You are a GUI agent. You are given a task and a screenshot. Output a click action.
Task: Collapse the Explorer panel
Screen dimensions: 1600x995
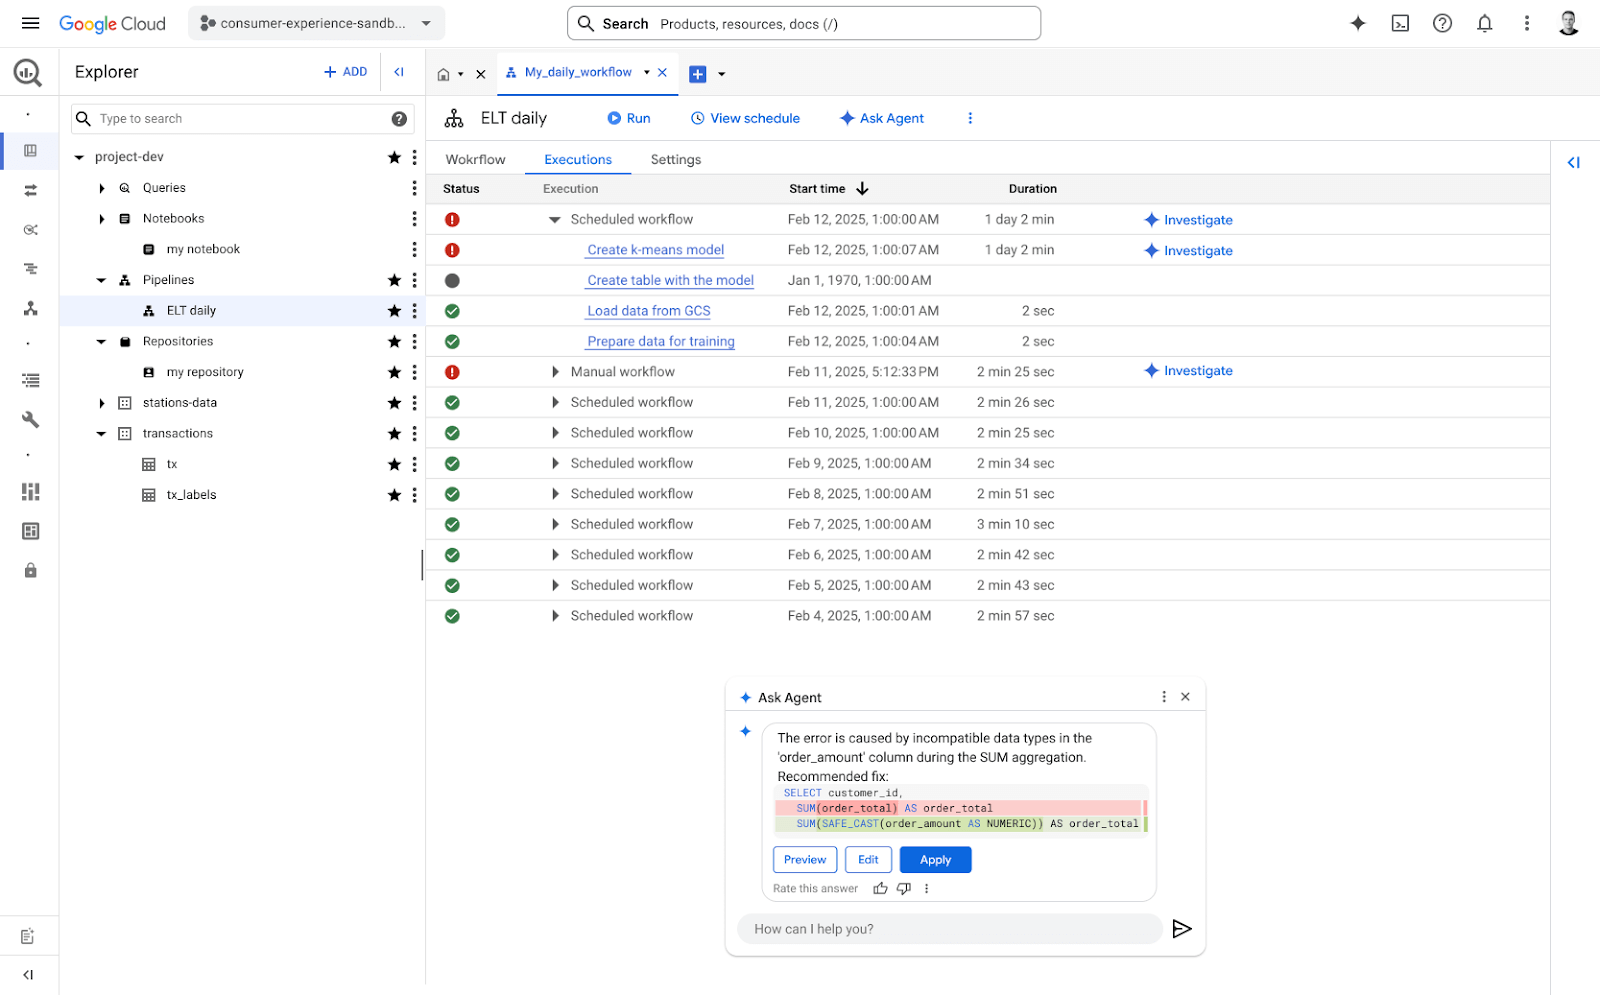point(399,72)
